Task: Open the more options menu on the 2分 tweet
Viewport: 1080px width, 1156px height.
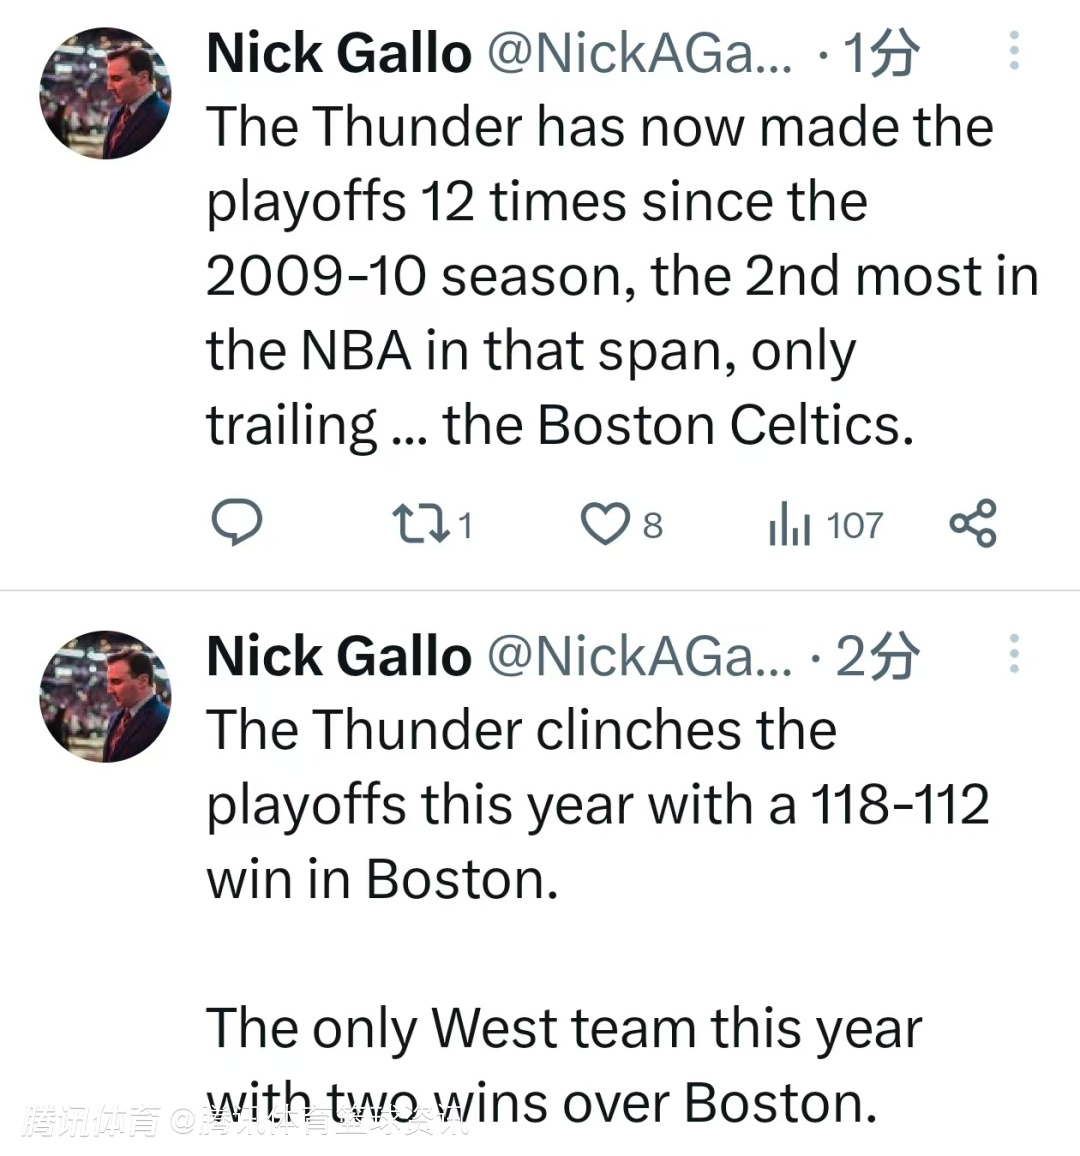Action: [1014, 654]
